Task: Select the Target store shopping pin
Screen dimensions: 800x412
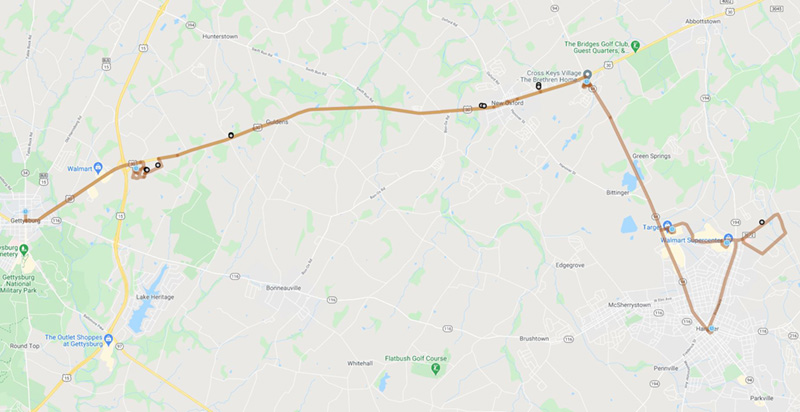Action: point(667,225)
